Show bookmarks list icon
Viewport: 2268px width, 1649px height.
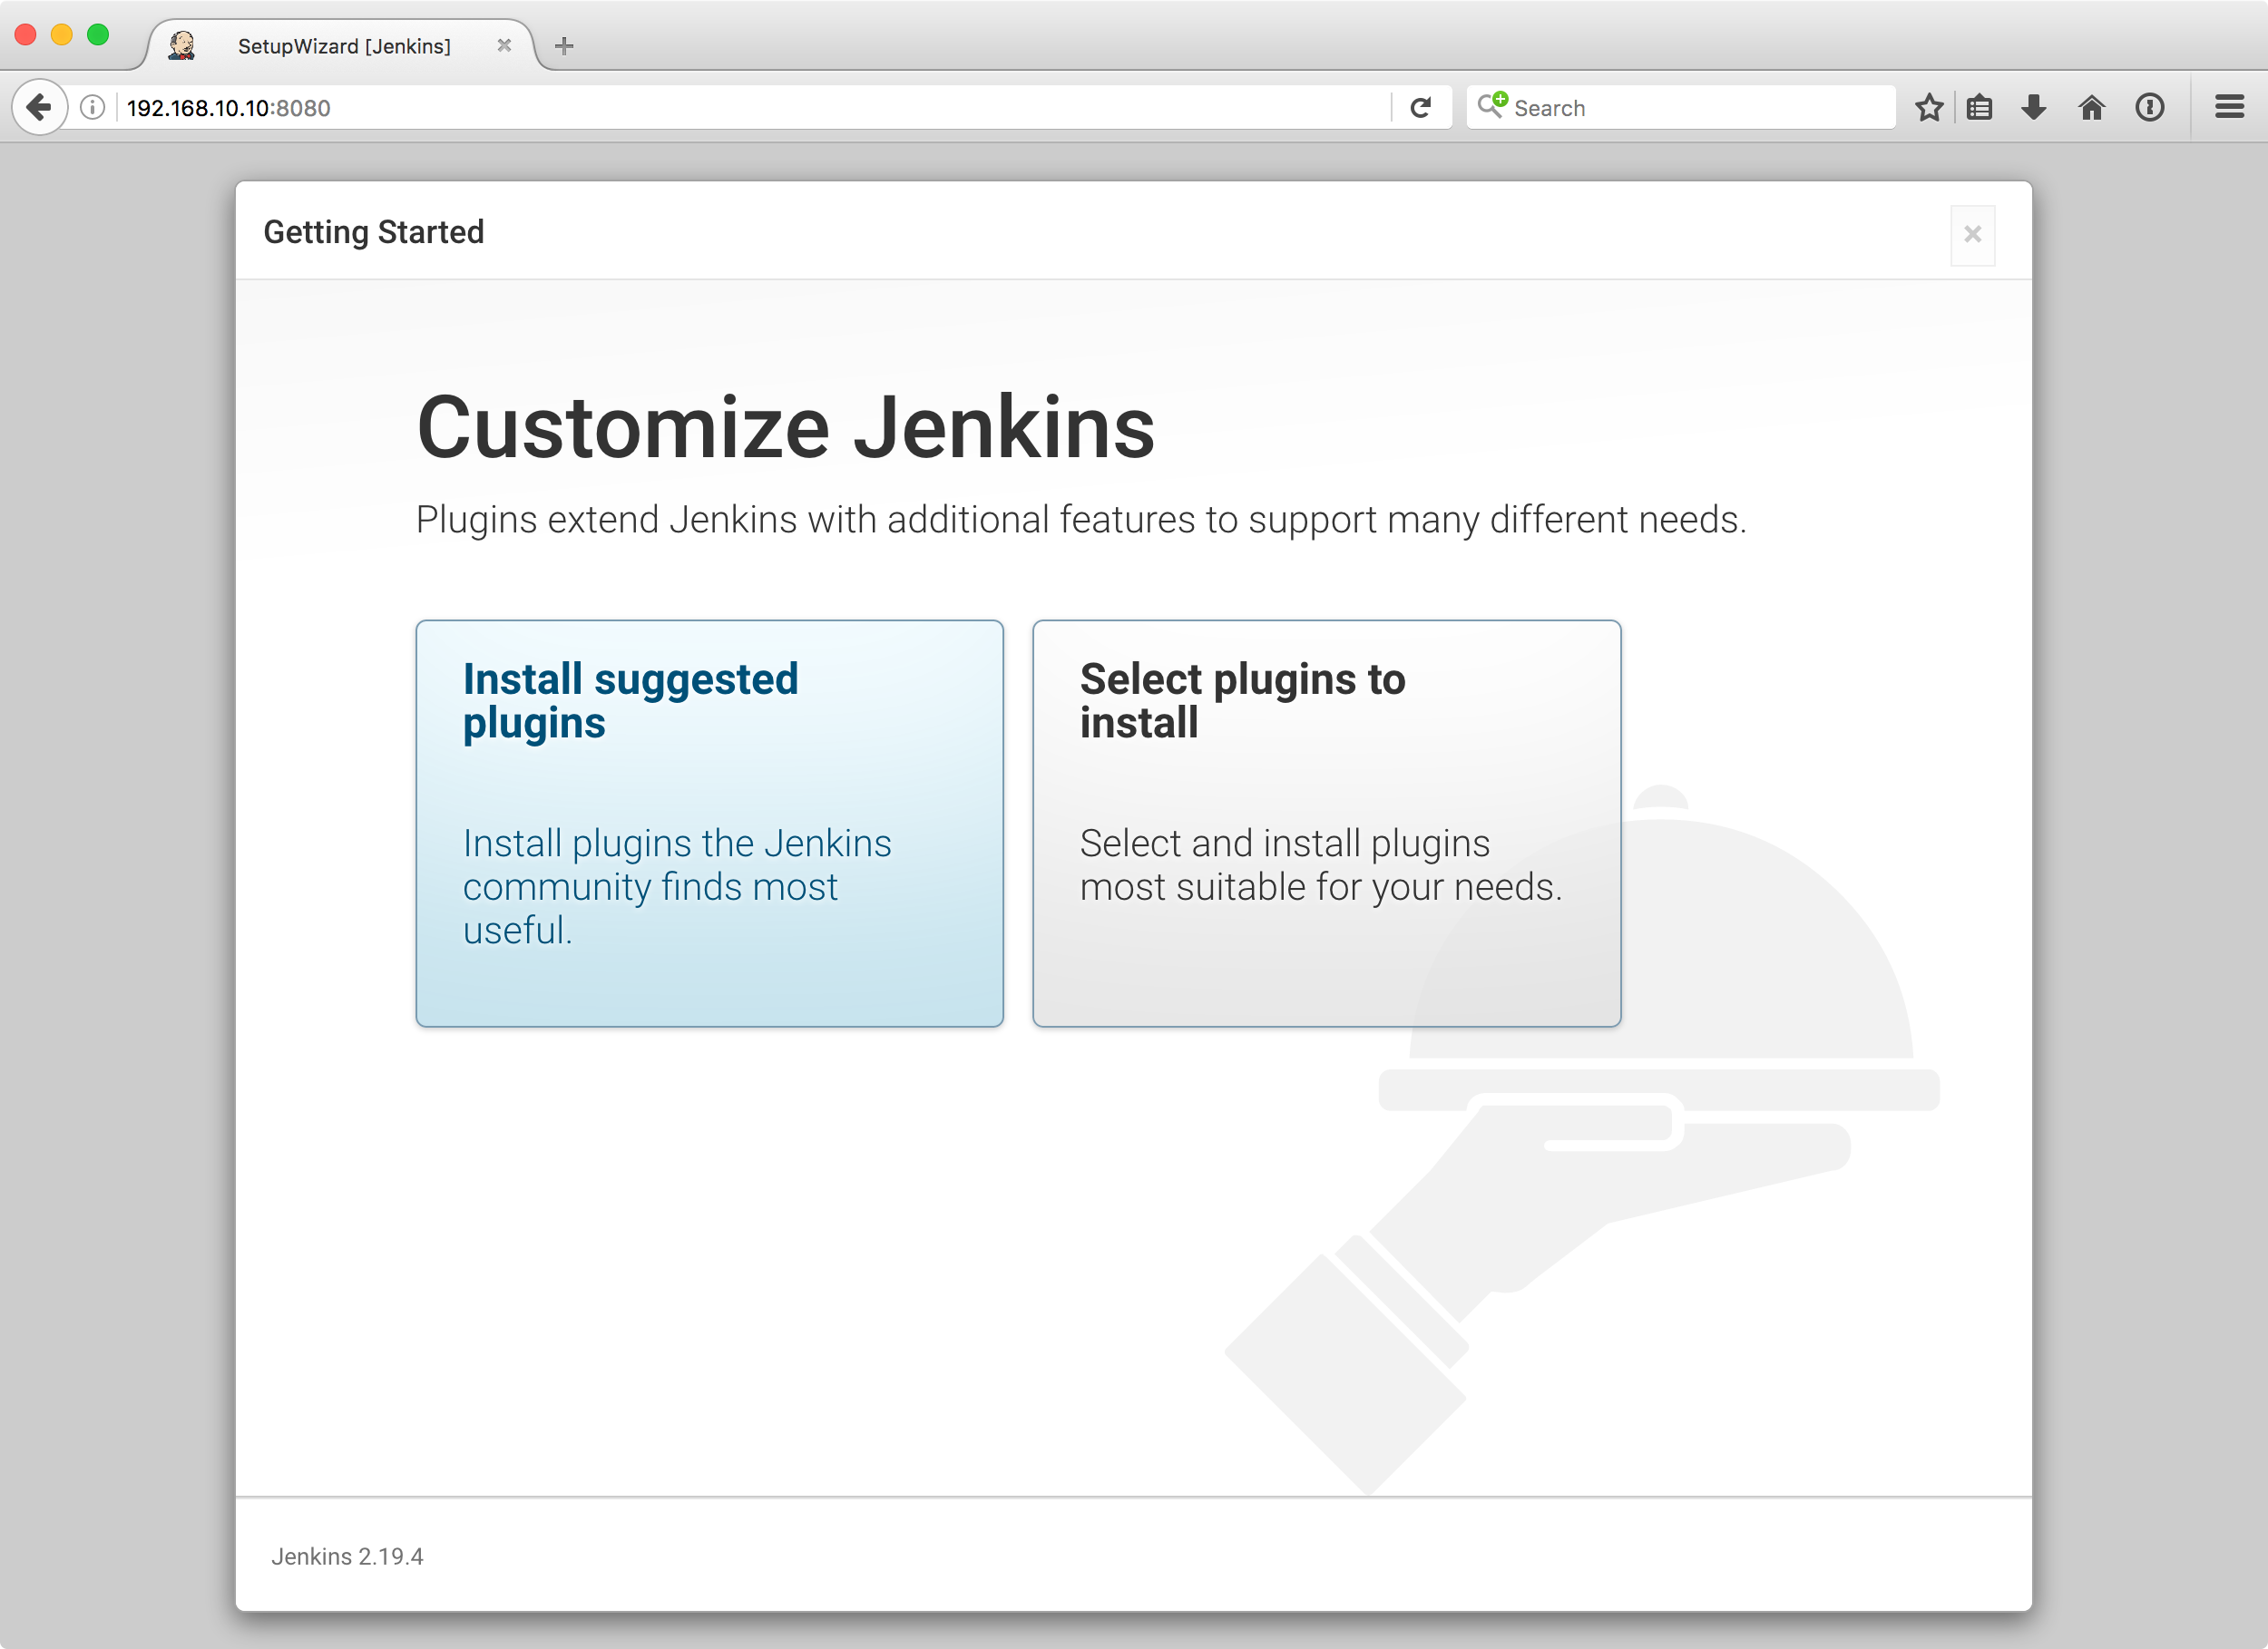(1979, 107)
